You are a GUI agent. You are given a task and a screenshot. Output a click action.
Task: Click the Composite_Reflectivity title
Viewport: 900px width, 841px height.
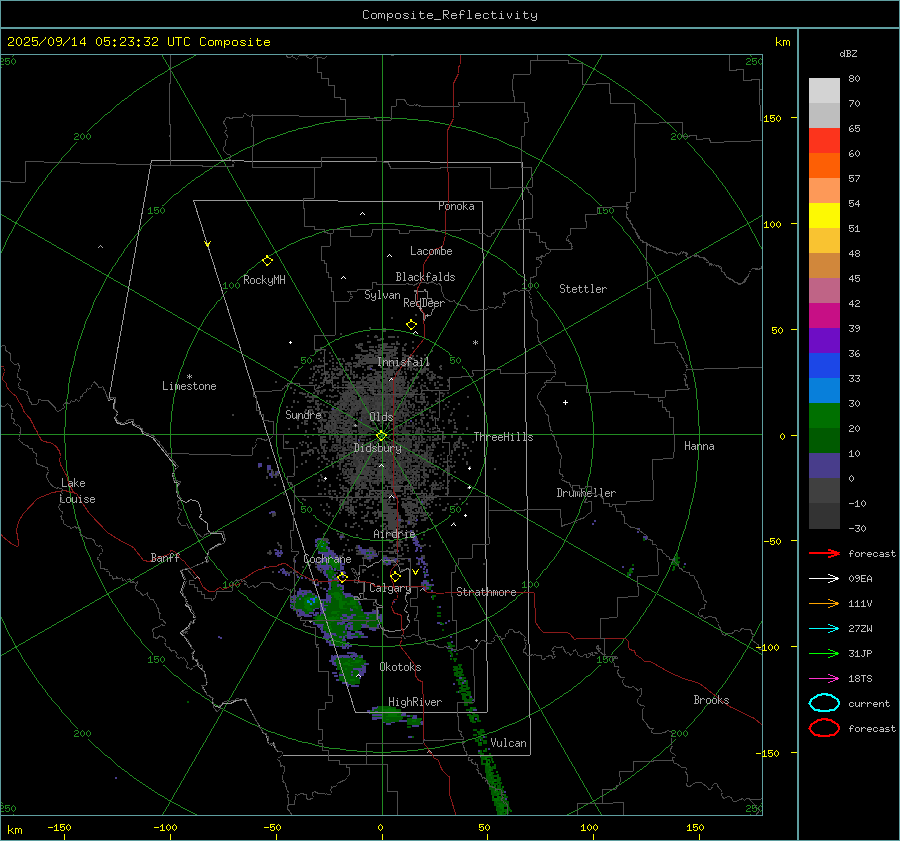(x=450, y=15)
